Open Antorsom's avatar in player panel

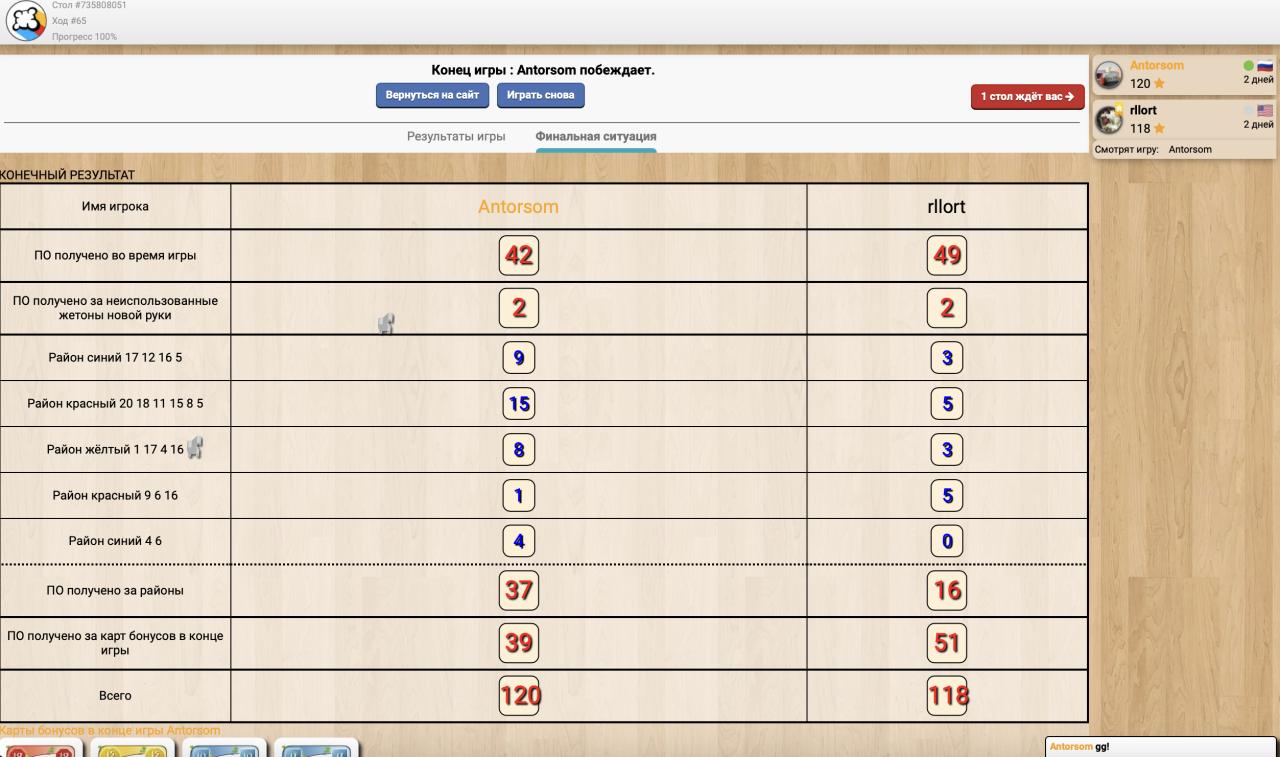pos(1108,76)
